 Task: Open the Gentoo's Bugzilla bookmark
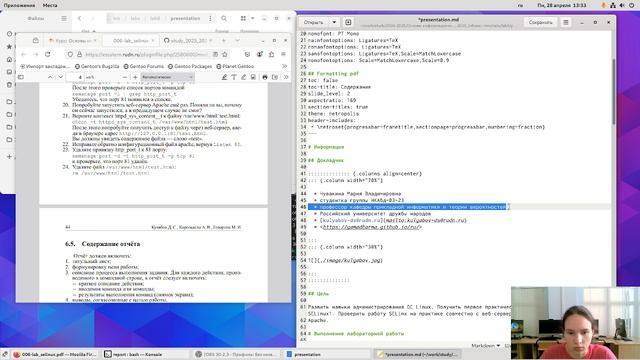pyautogui.click(x=97, y=66)
